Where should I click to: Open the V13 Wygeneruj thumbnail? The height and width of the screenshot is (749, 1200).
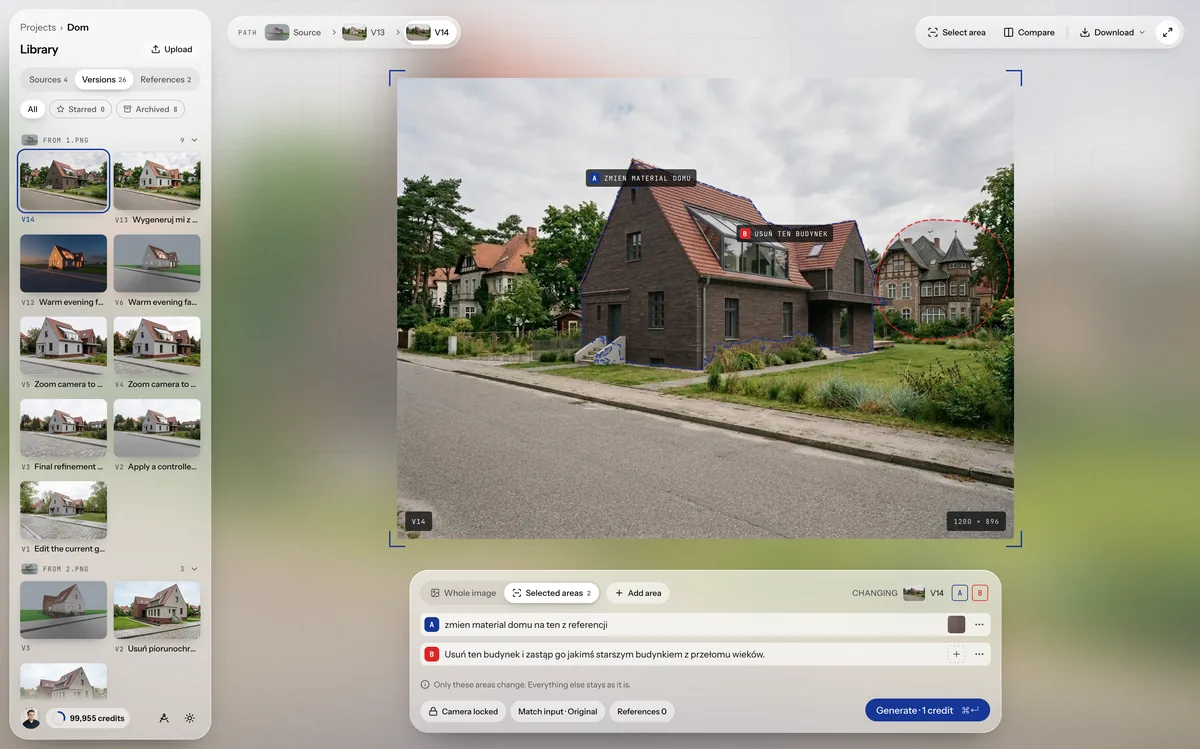click(157, 181)
